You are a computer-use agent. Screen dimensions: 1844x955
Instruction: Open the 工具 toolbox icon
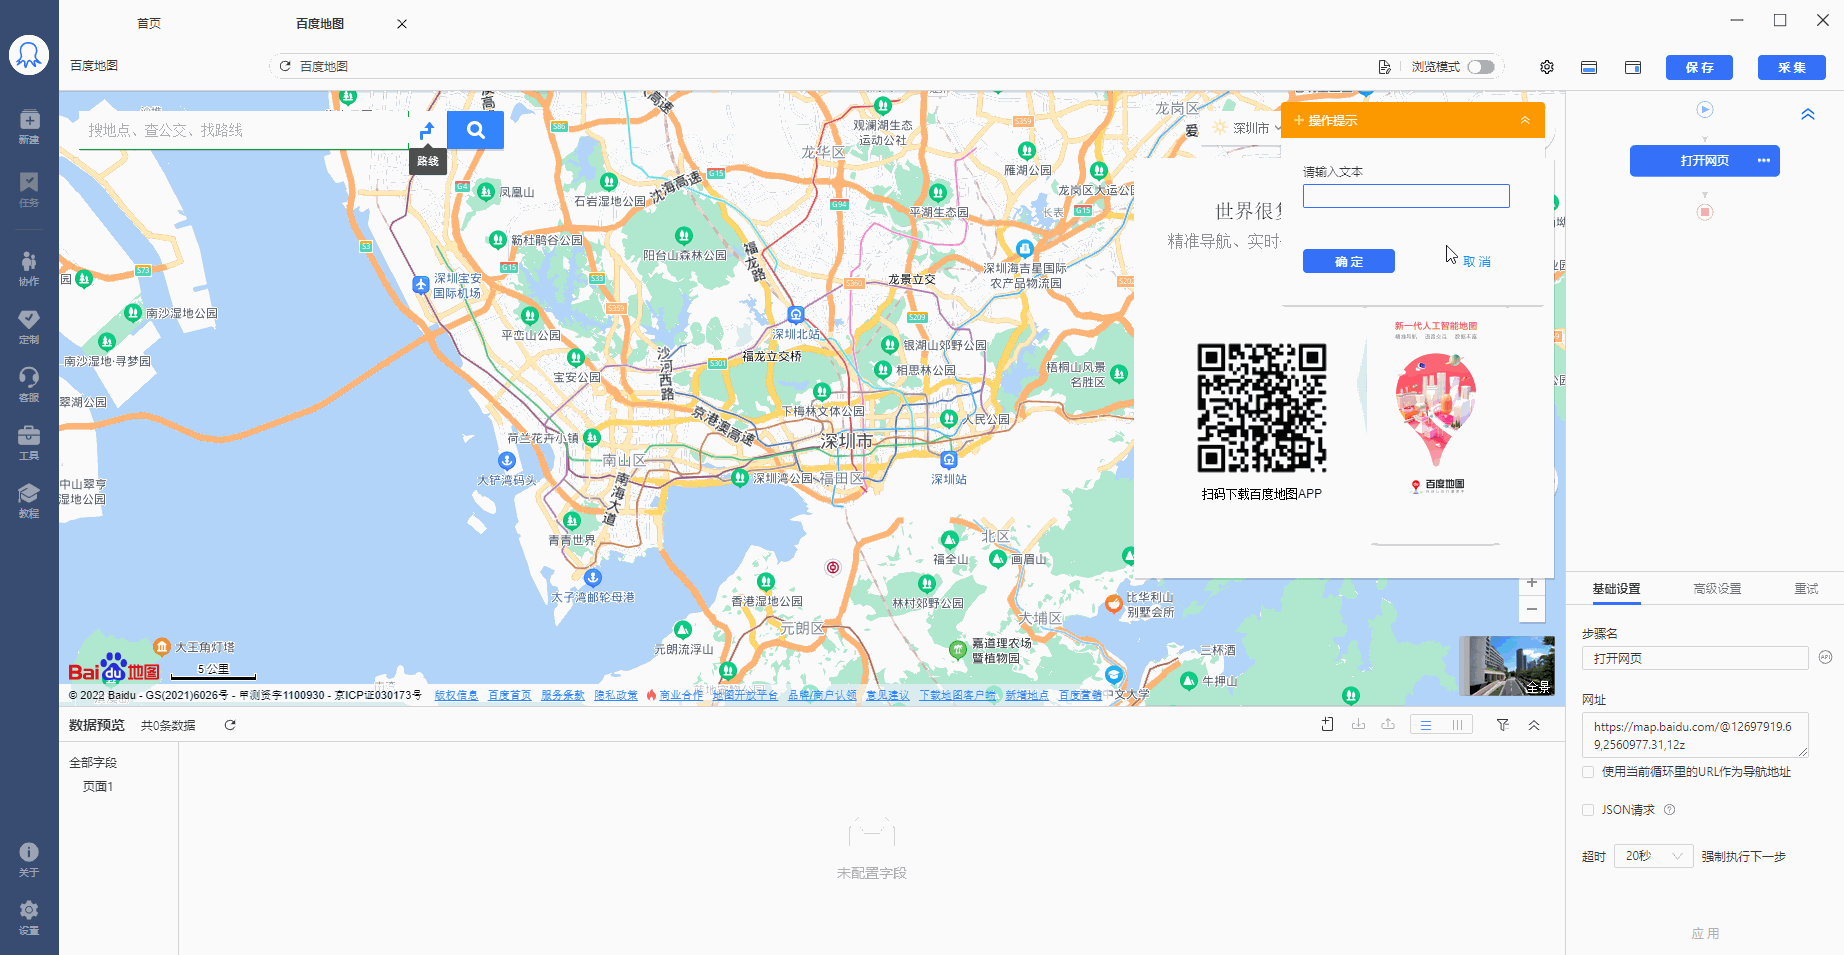pos(29,442)
